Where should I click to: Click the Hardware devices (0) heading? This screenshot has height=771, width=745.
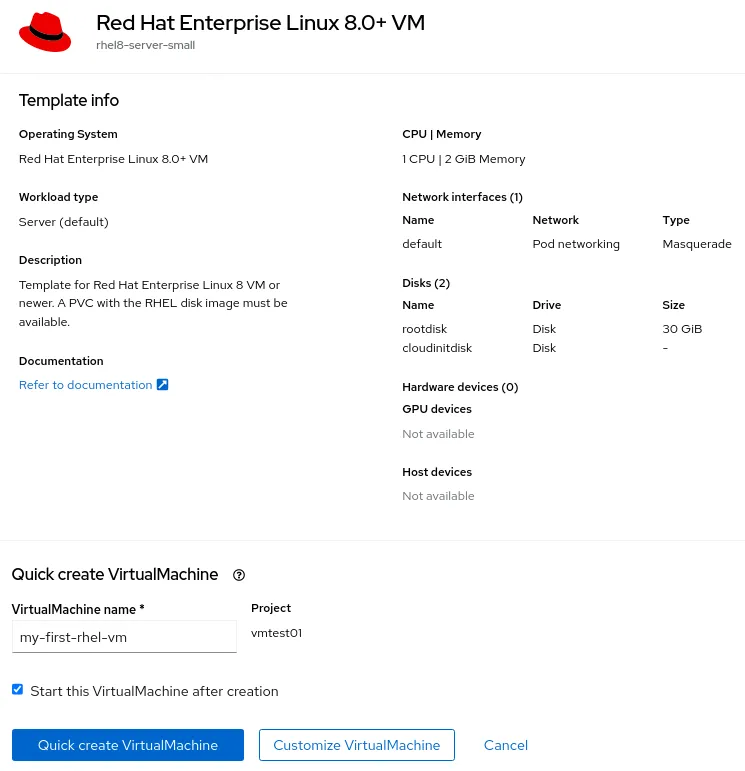click(460, 387)
